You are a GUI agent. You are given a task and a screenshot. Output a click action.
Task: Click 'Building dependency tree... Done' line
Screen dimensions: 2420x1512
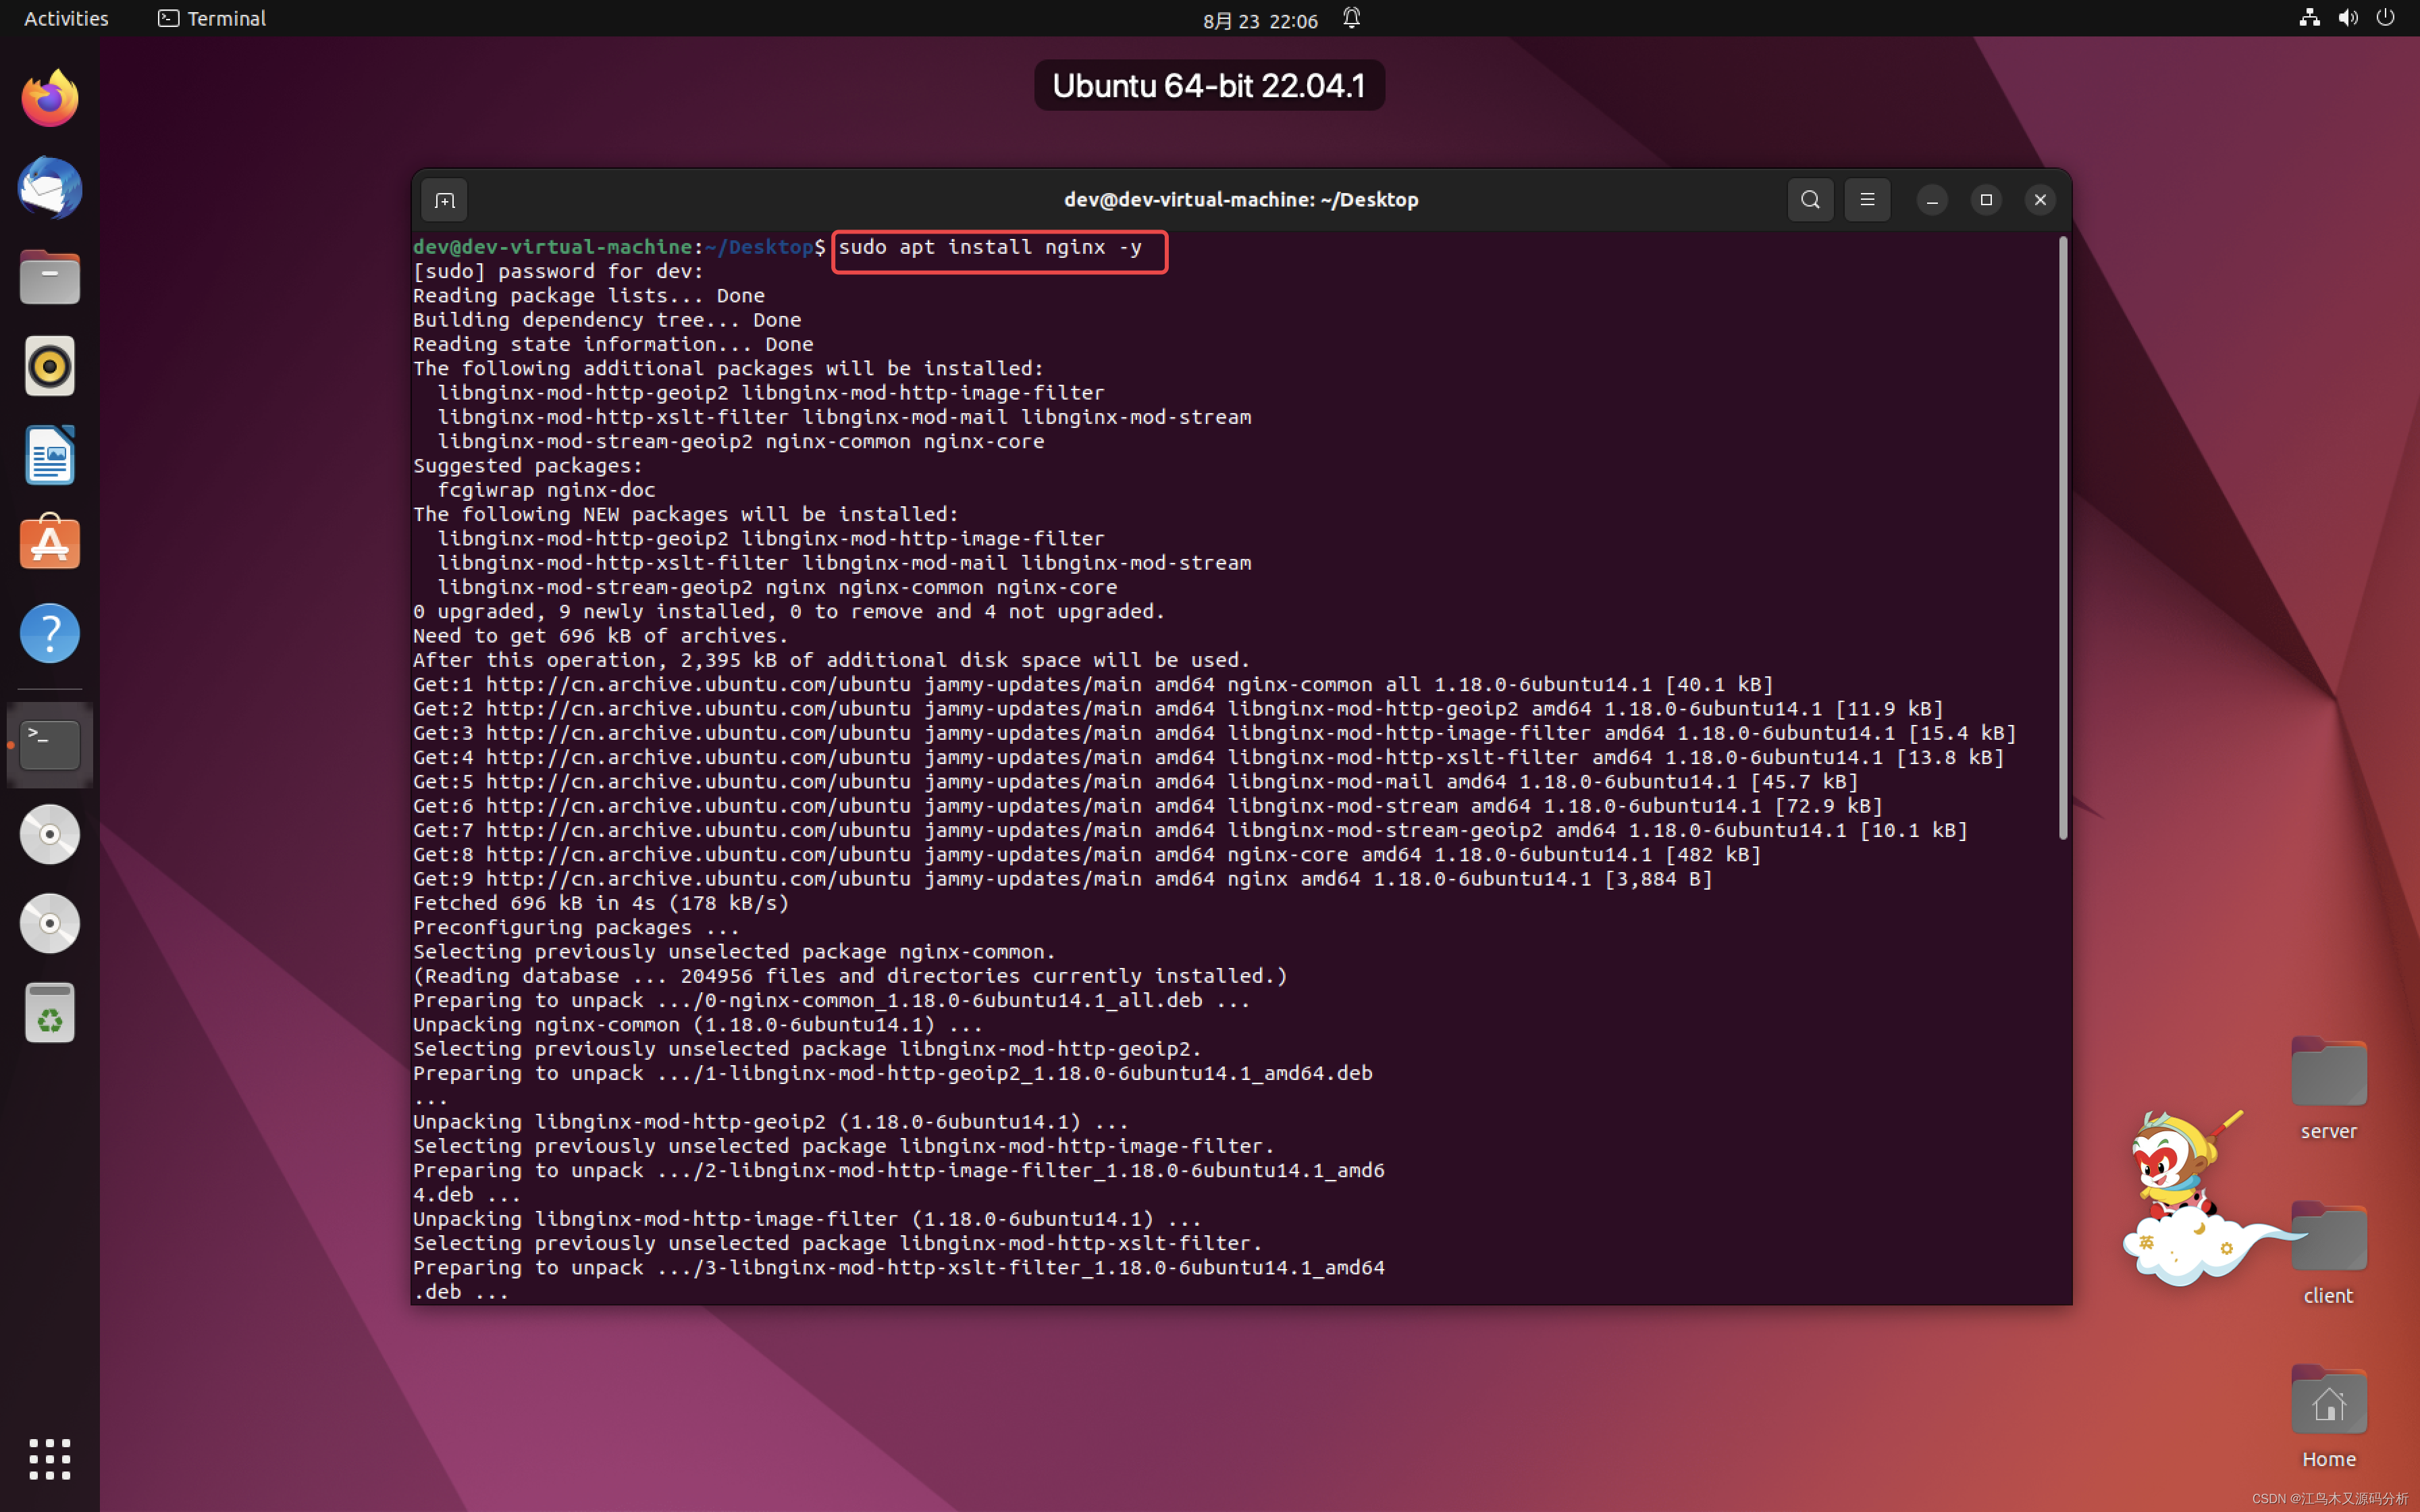[607, 320]
